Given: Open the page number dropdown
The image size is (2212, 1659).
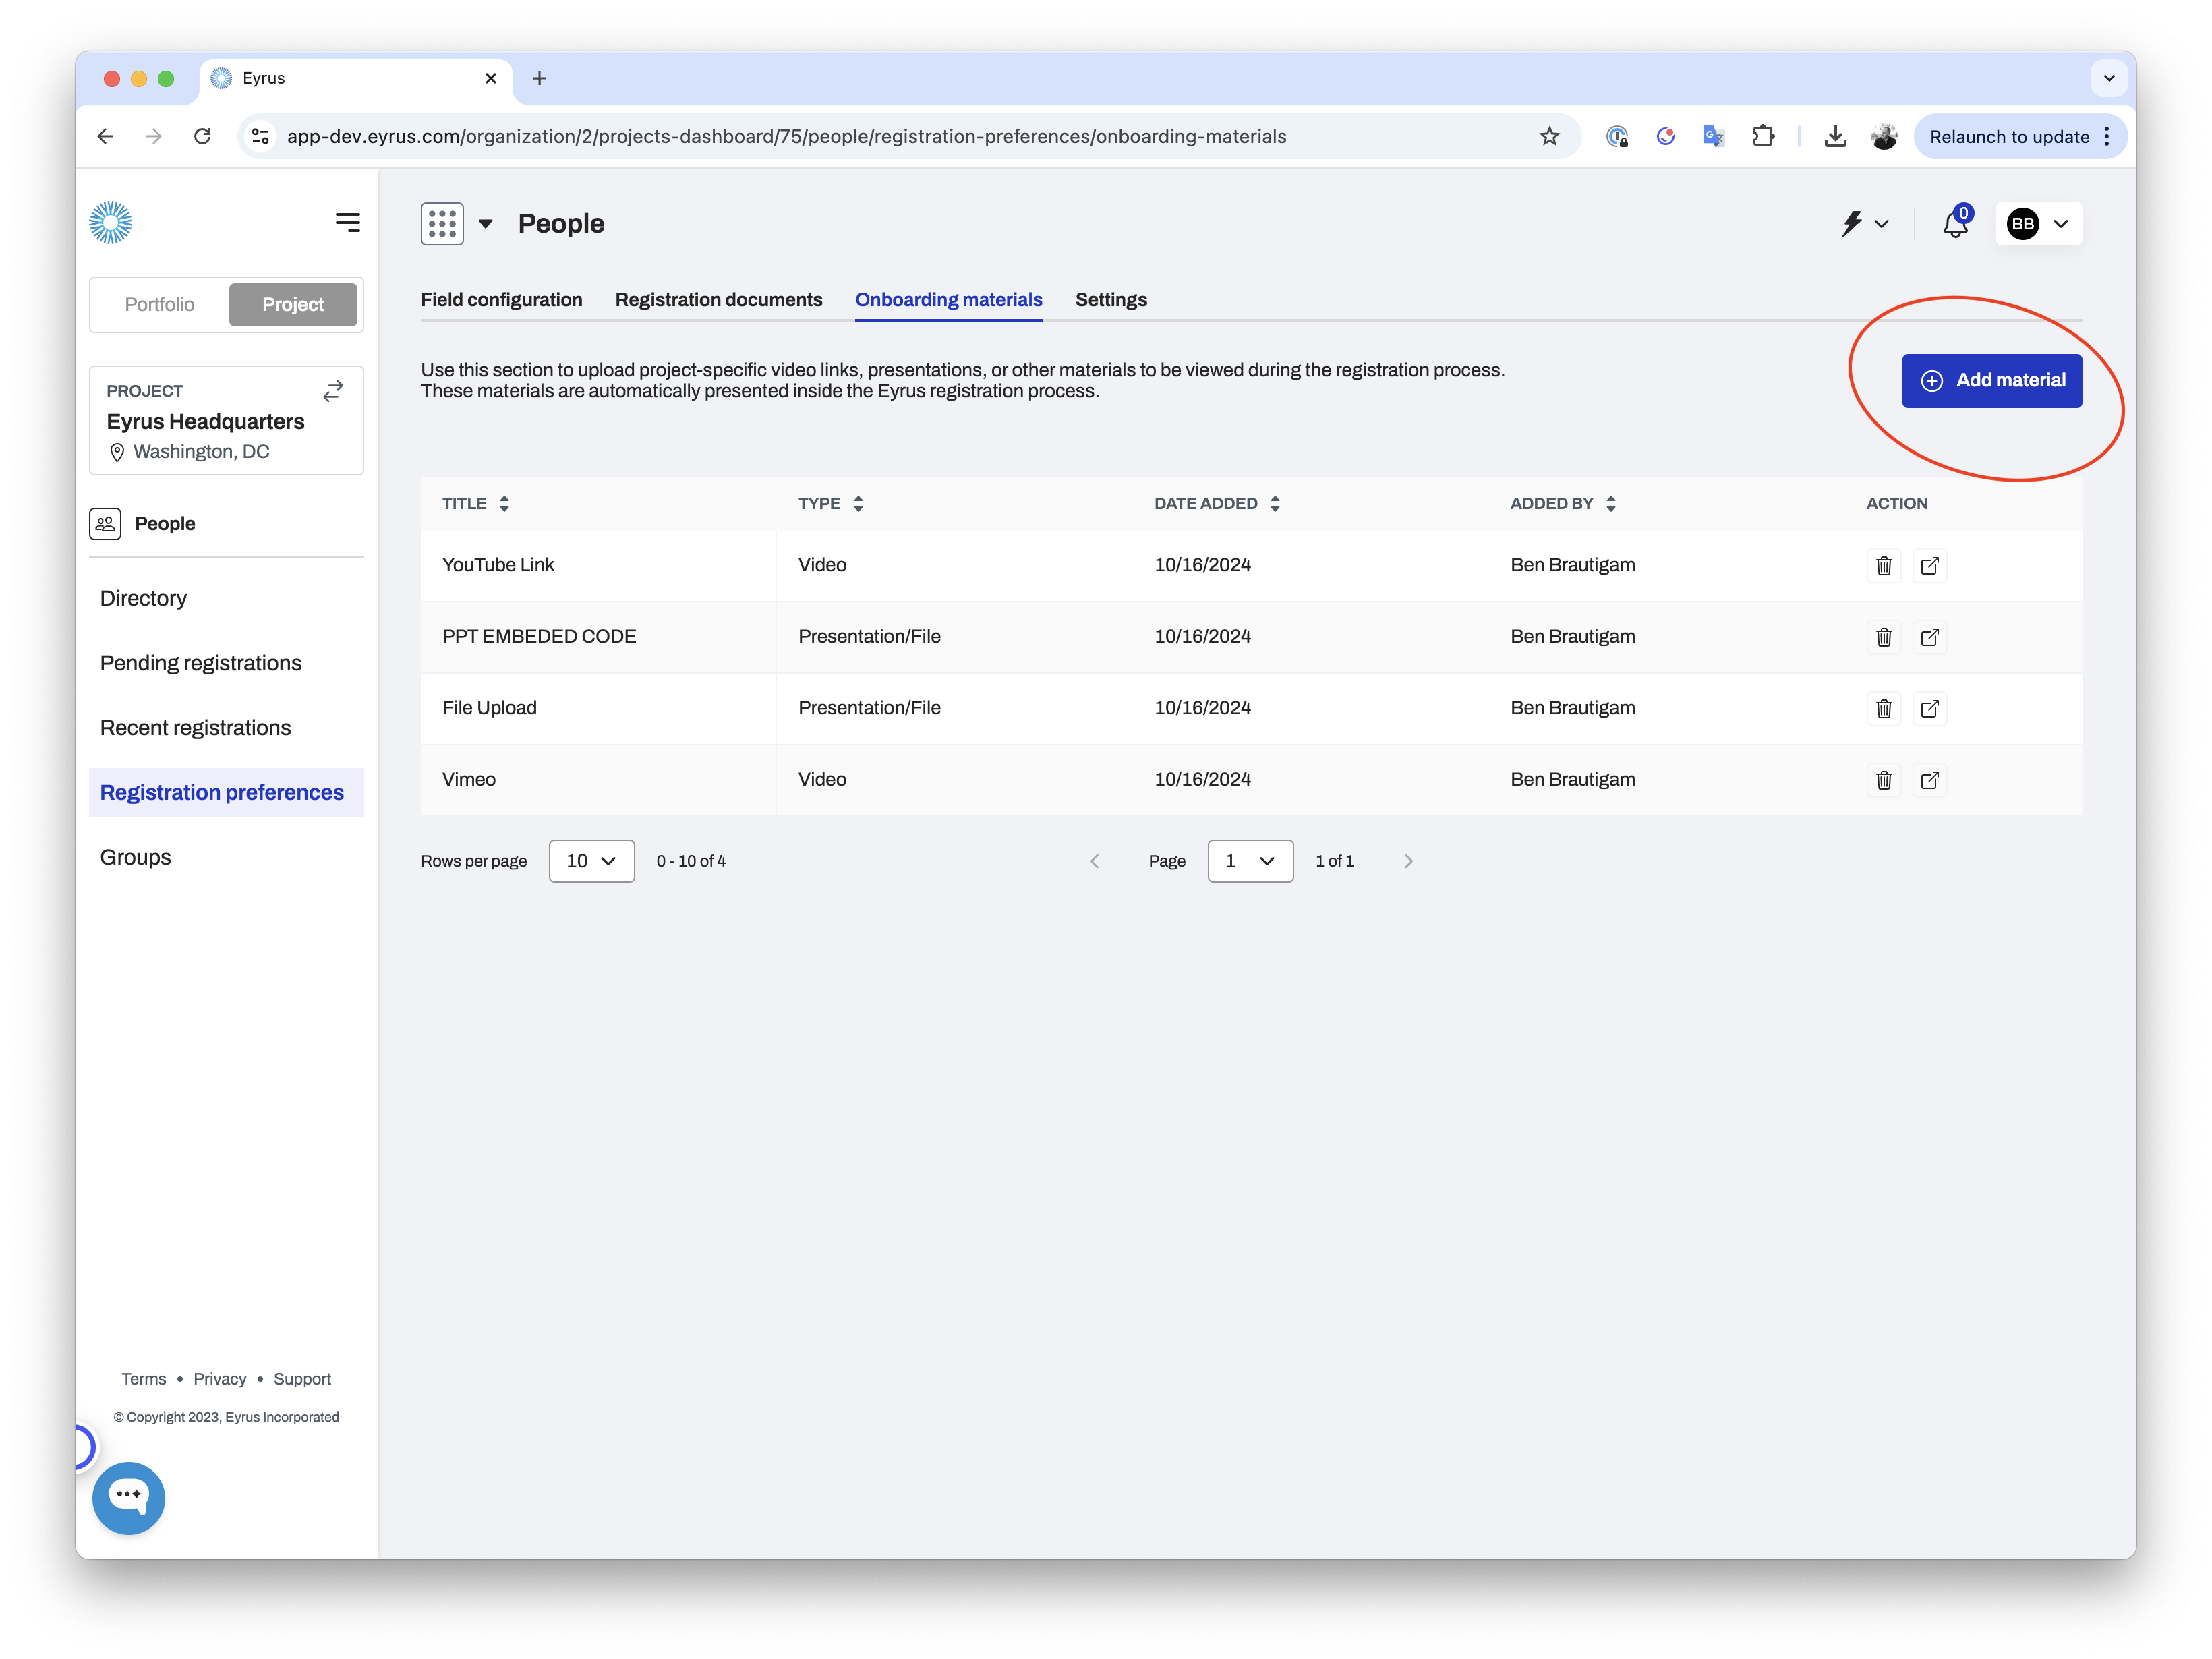Looking at the screenshot, I should tap(1250, 861).
